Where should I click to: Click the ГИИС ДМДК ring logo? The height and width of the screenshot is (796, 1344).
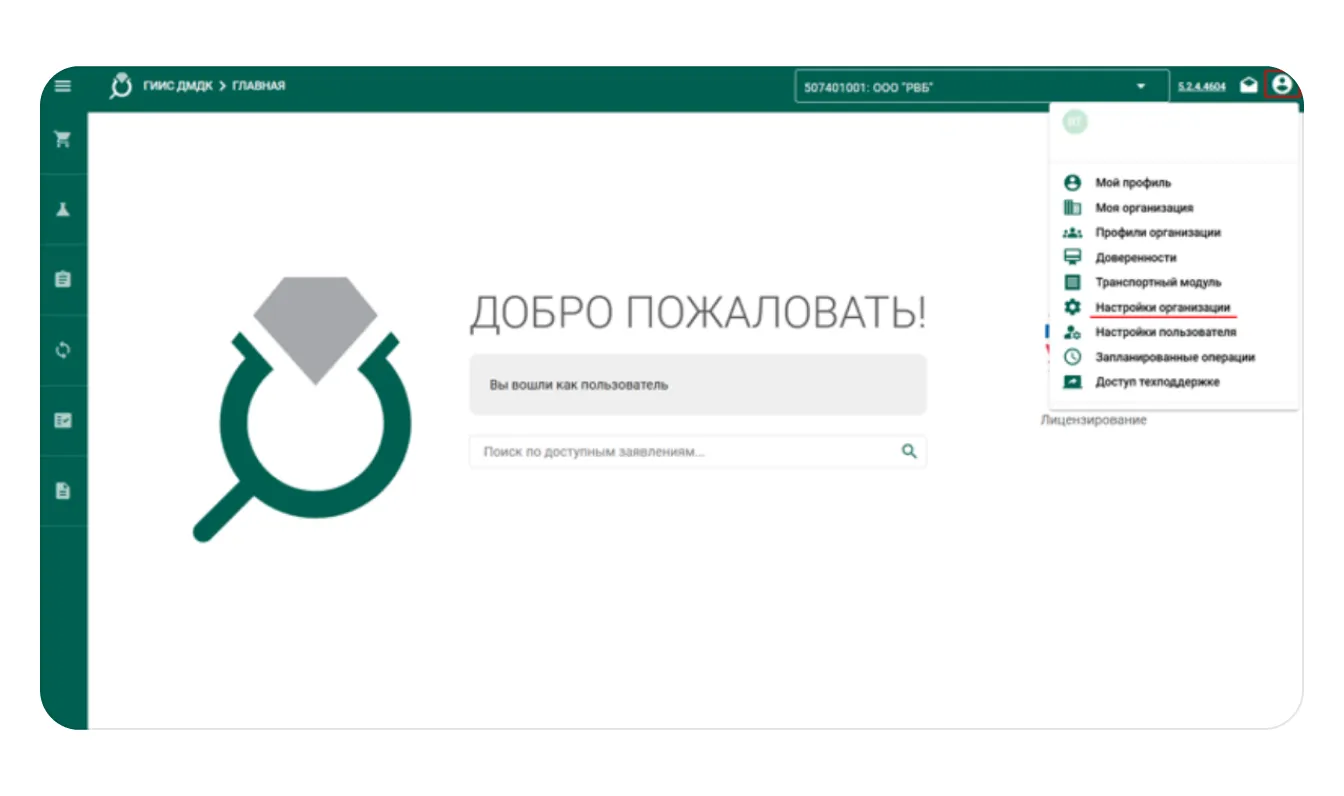tap(121, 86)
